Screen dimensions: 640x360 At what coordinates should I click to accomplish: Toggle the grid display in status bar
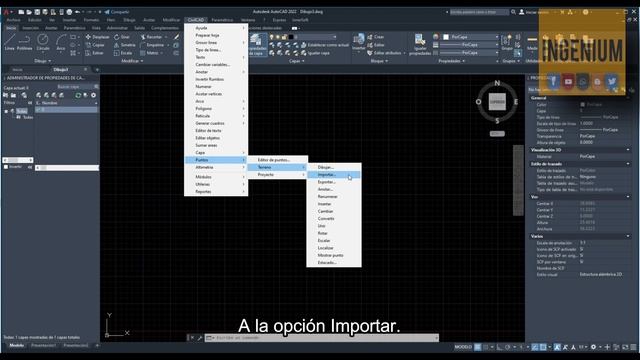click(478, 347)
